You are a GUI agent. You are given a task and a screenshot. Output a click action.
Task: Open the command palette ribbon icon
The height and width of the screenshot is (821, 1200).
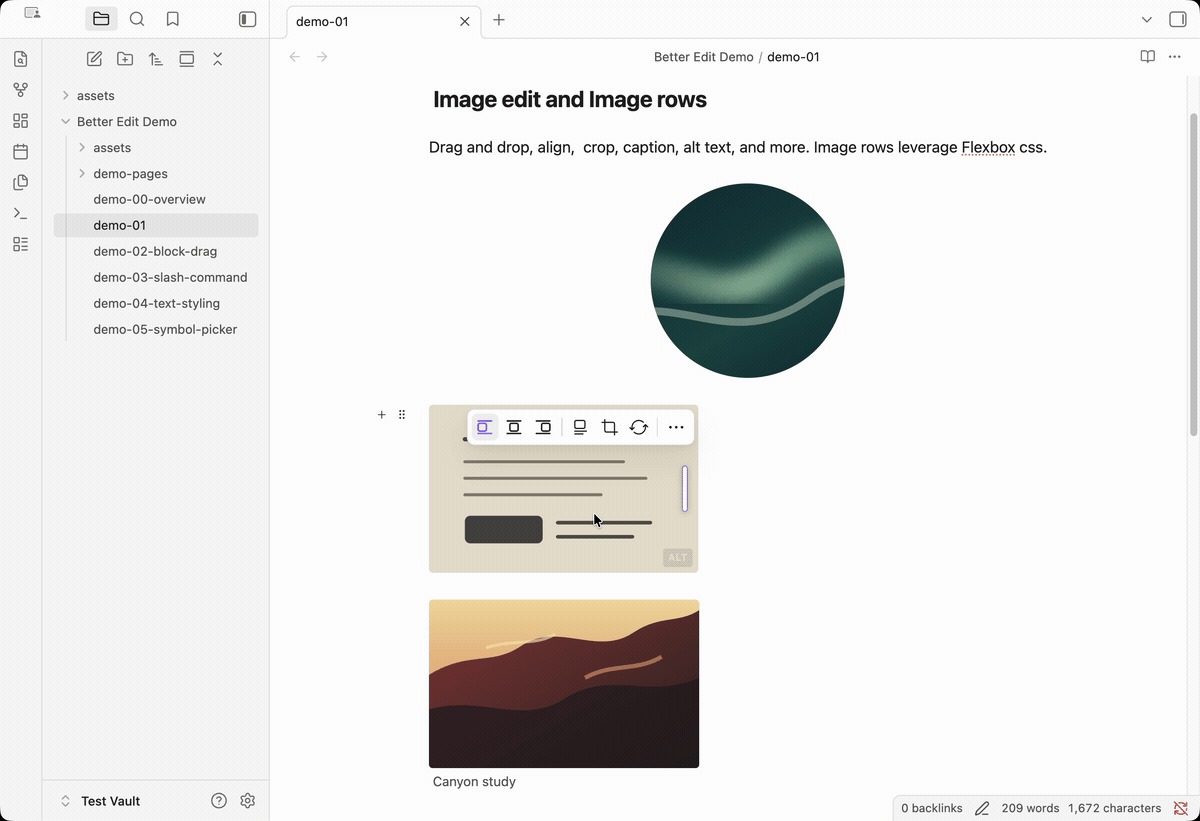[x=21, y=213]
